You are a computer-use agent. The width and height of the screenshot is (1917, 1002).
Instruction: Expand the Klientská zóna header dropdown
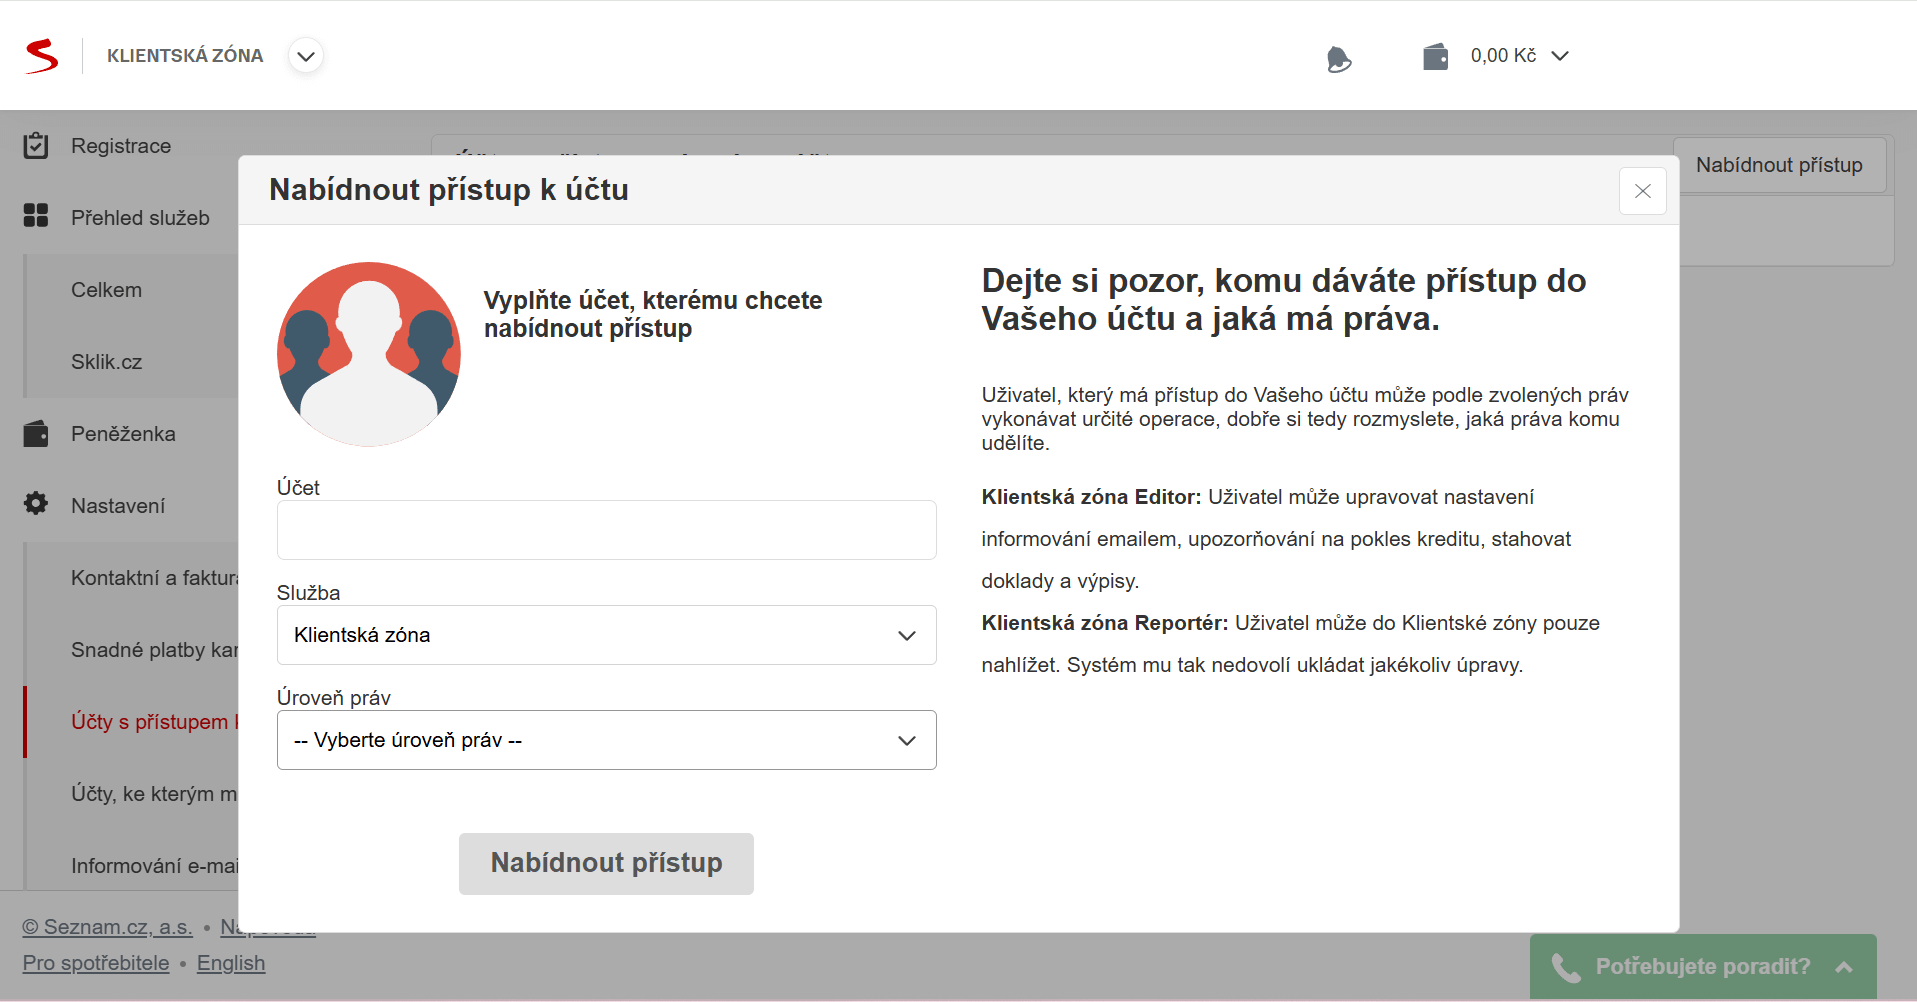pyautogui.click(x=306, y=56)
